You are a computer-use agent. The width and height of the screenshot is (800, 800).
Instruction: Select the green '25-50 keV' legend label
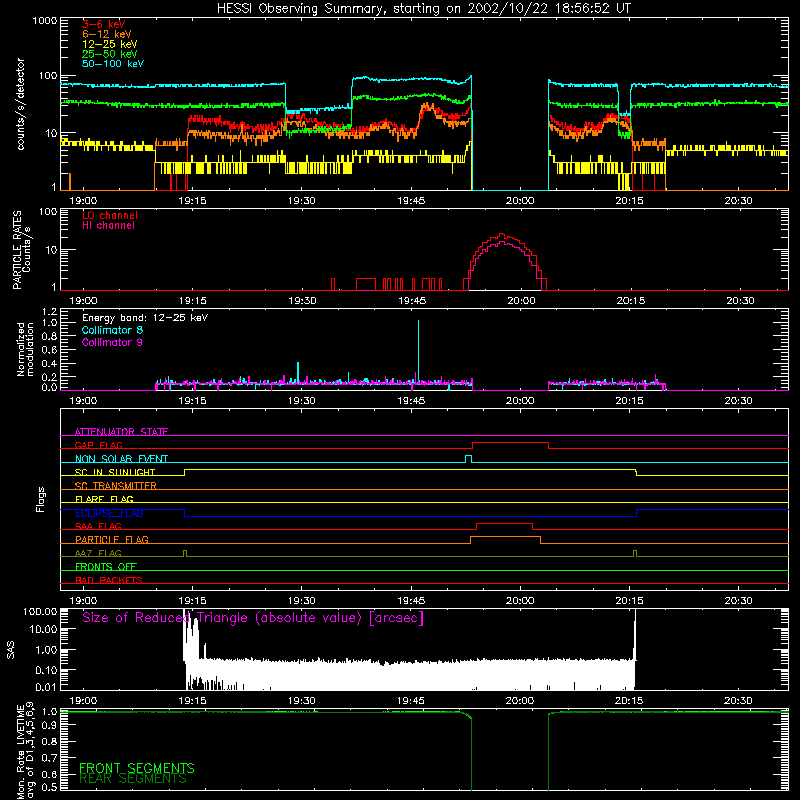pos(110,54)
